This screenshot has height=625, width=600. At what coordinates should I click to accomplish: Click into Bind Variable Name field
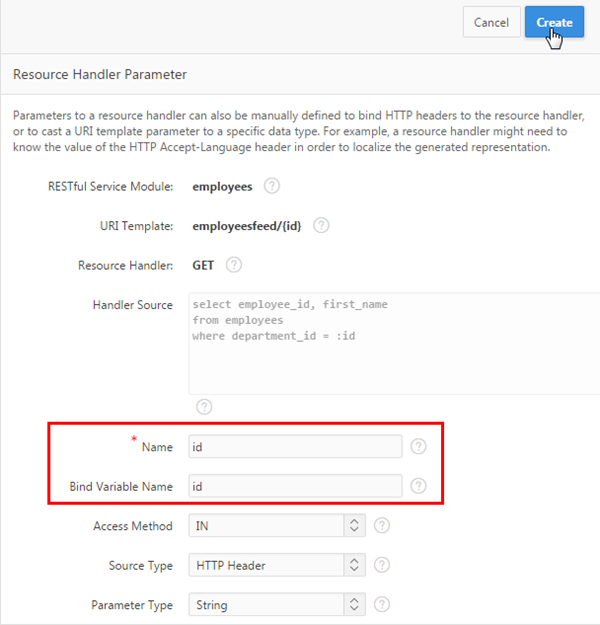point(295,486)
